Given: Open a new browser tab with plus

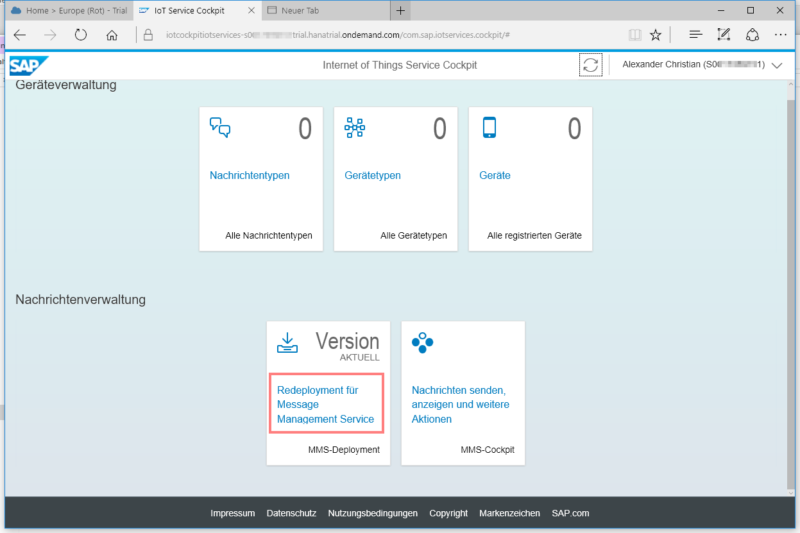Looking at the screenshot, I should (x=401, y=10).
